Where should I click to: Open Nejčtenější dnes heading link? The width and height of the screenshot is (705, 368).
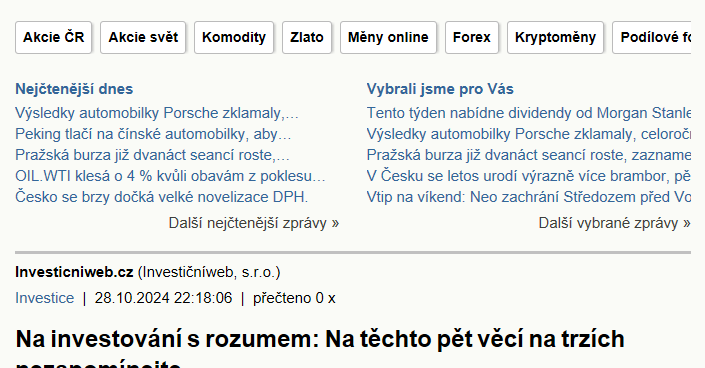click(x=74, y=89)
